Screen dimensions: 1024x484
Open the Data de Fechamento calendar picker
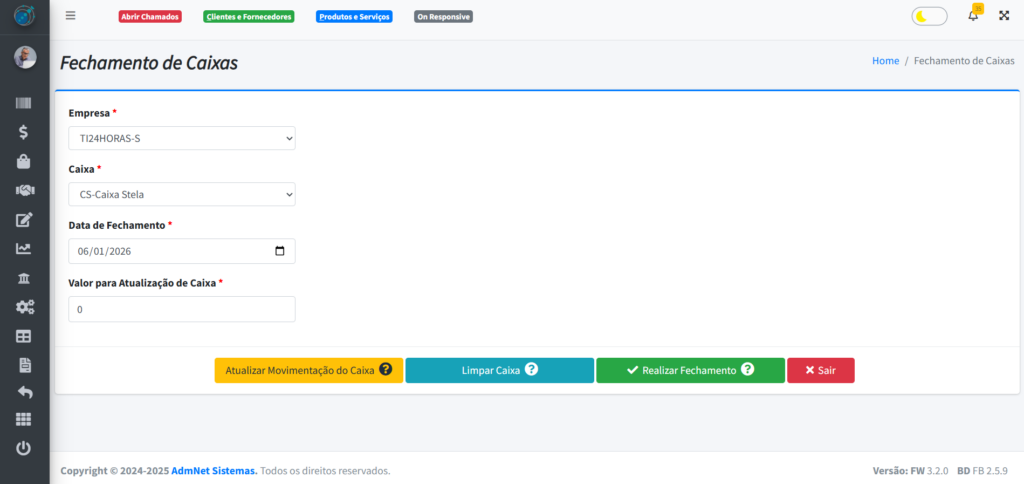pos(279,251)
